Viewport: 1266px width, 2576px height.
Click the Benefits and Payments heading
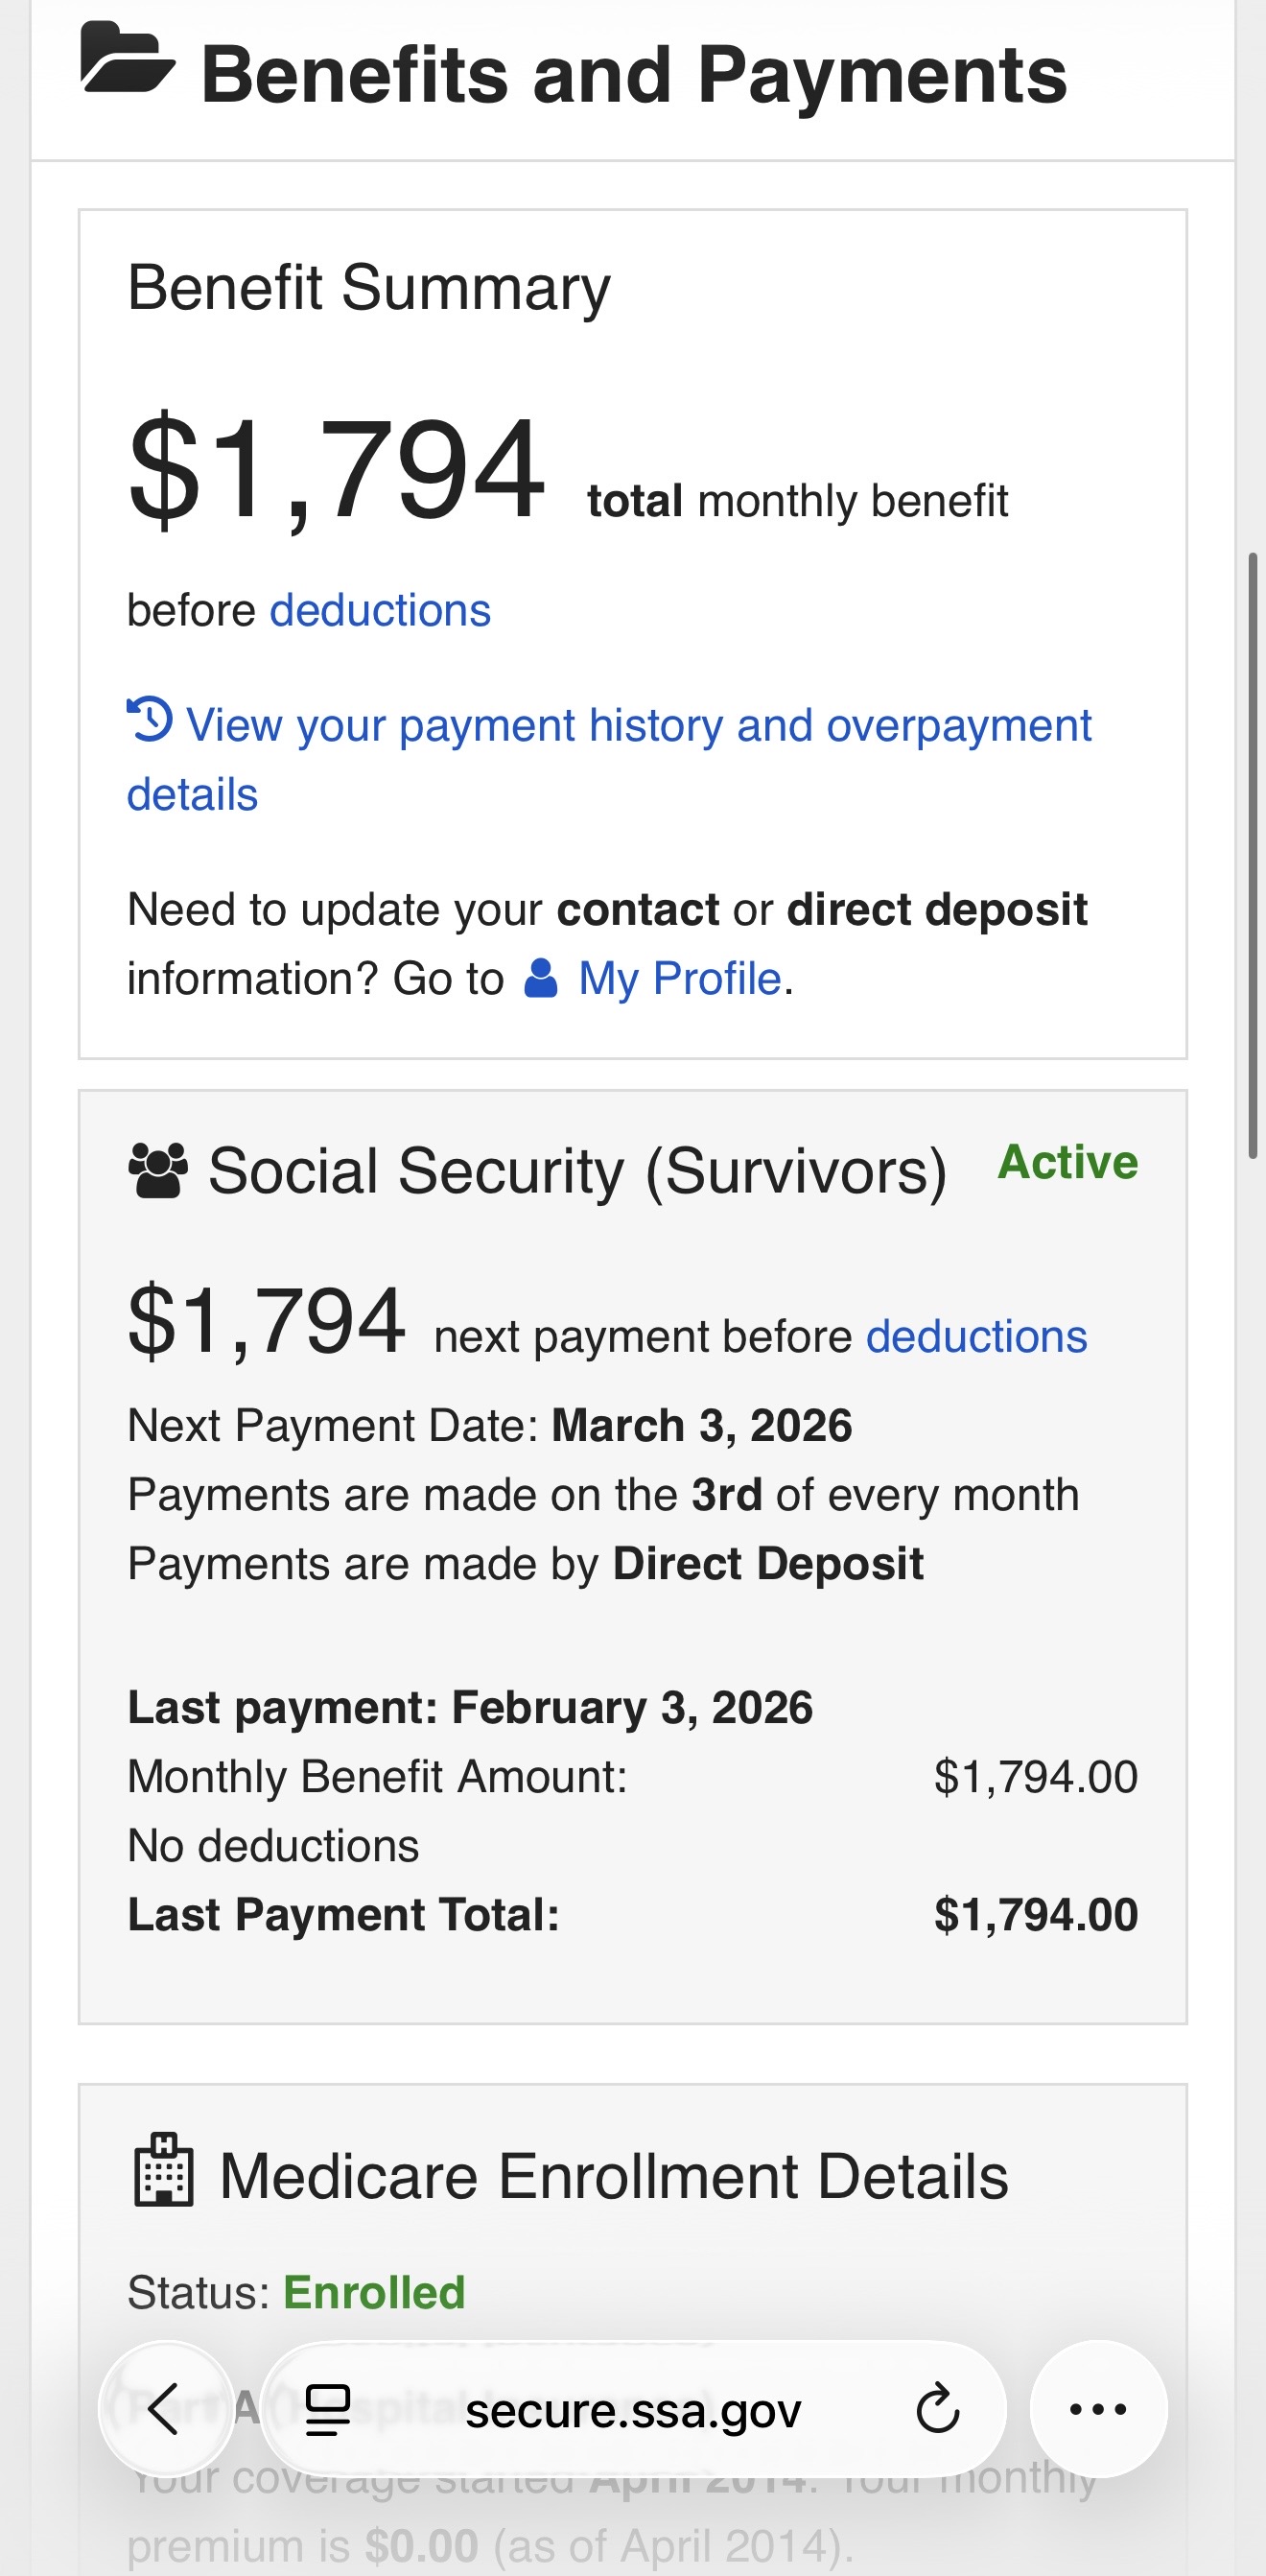(633, 75)
